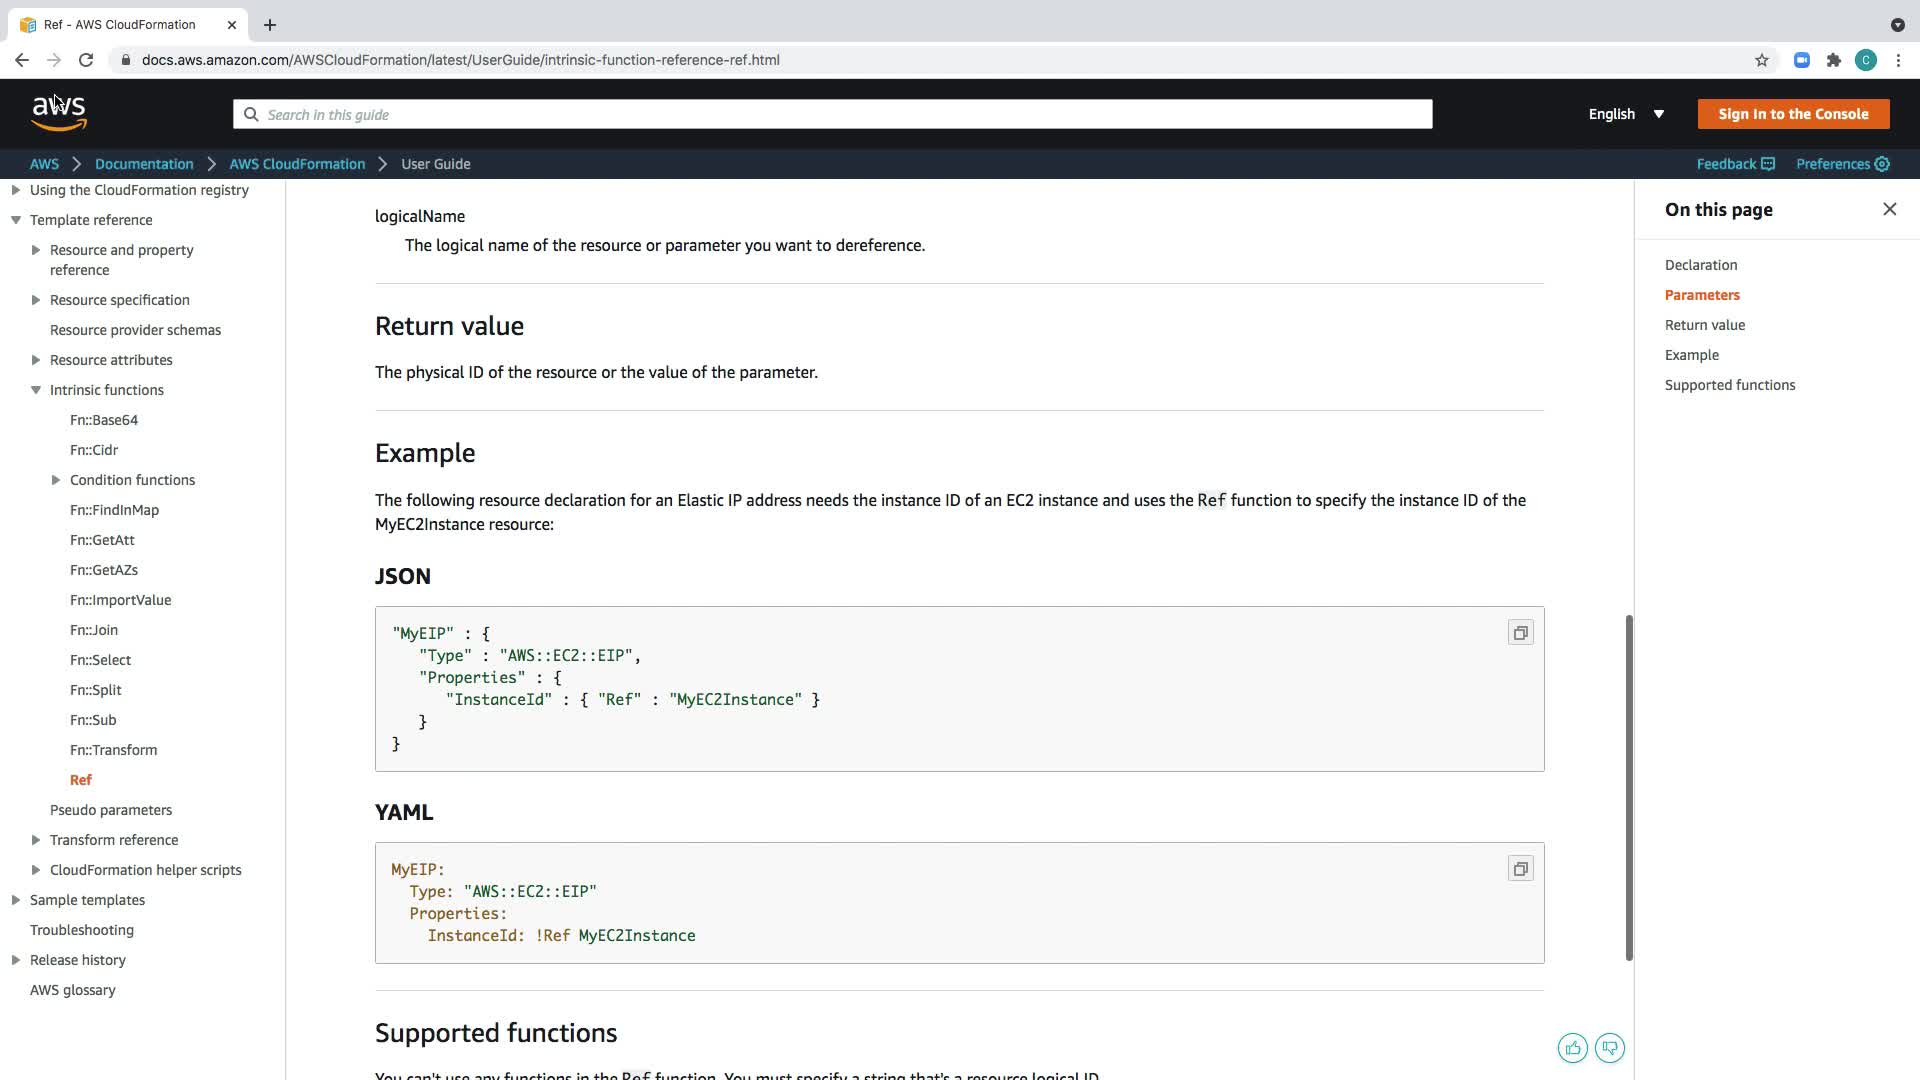Screen dimensions: 1920x1080
Task: Open the English language dropdown
Action: click(1626, 114)
